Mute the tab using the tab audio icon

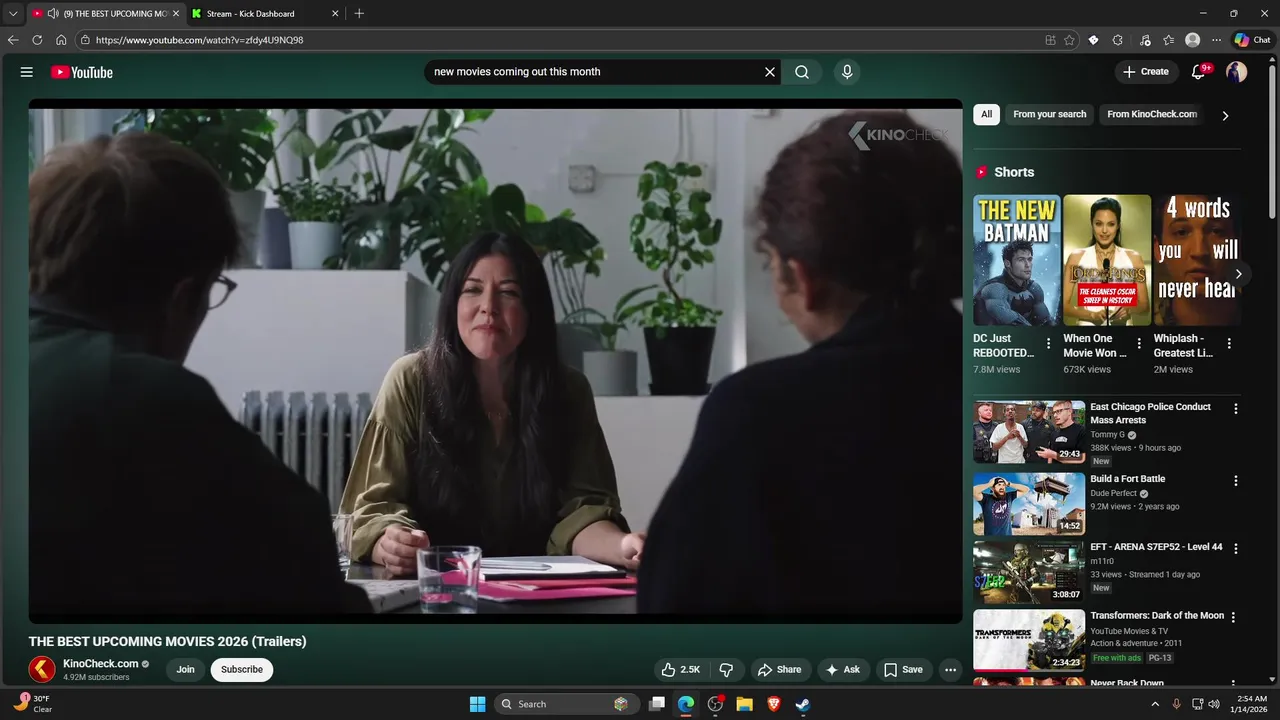point(53,14)
